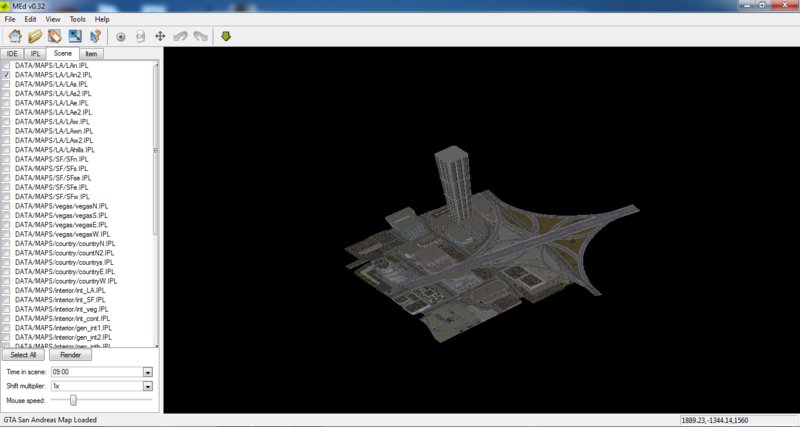Switch to the IDE tab
This screenshot has width=800, height=427.
[x=12, y=54]
